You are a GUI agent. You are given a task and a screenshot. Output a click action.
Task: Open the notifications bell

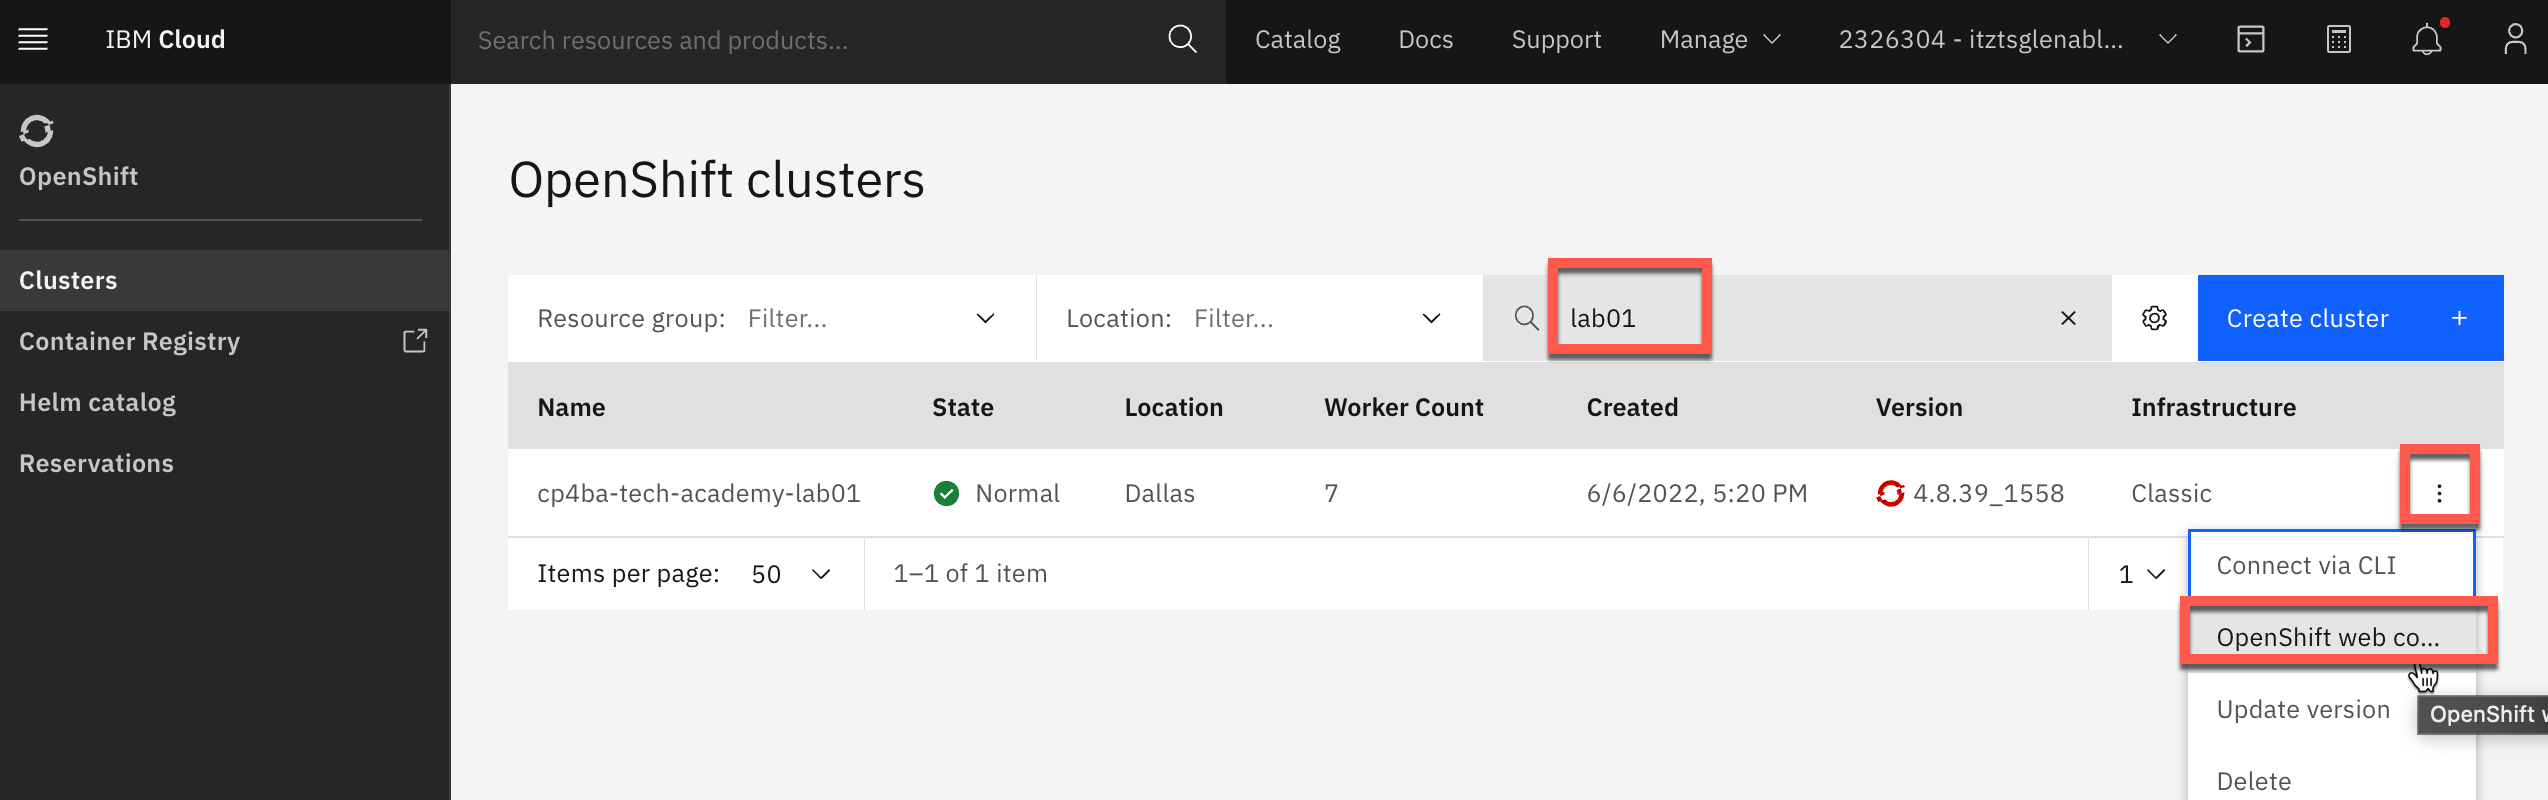2426,40
